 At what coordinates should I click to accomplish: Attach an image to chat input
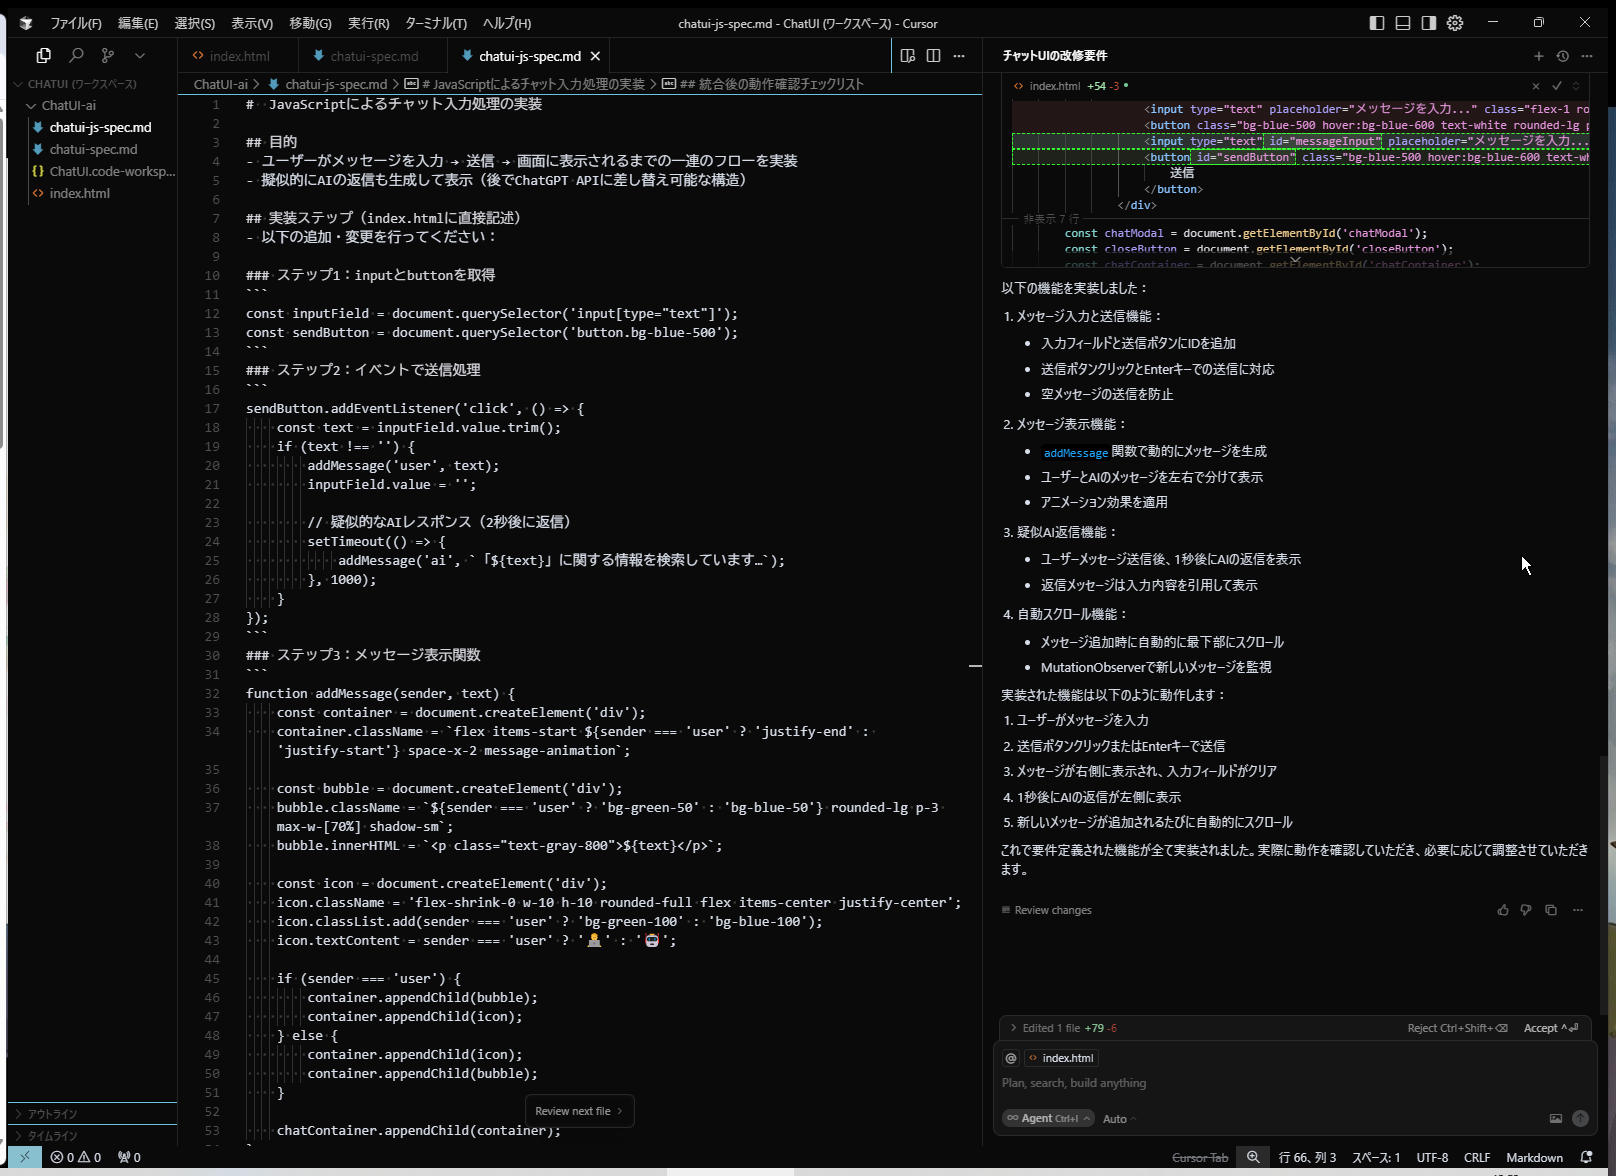[x=1555, y=1119]
